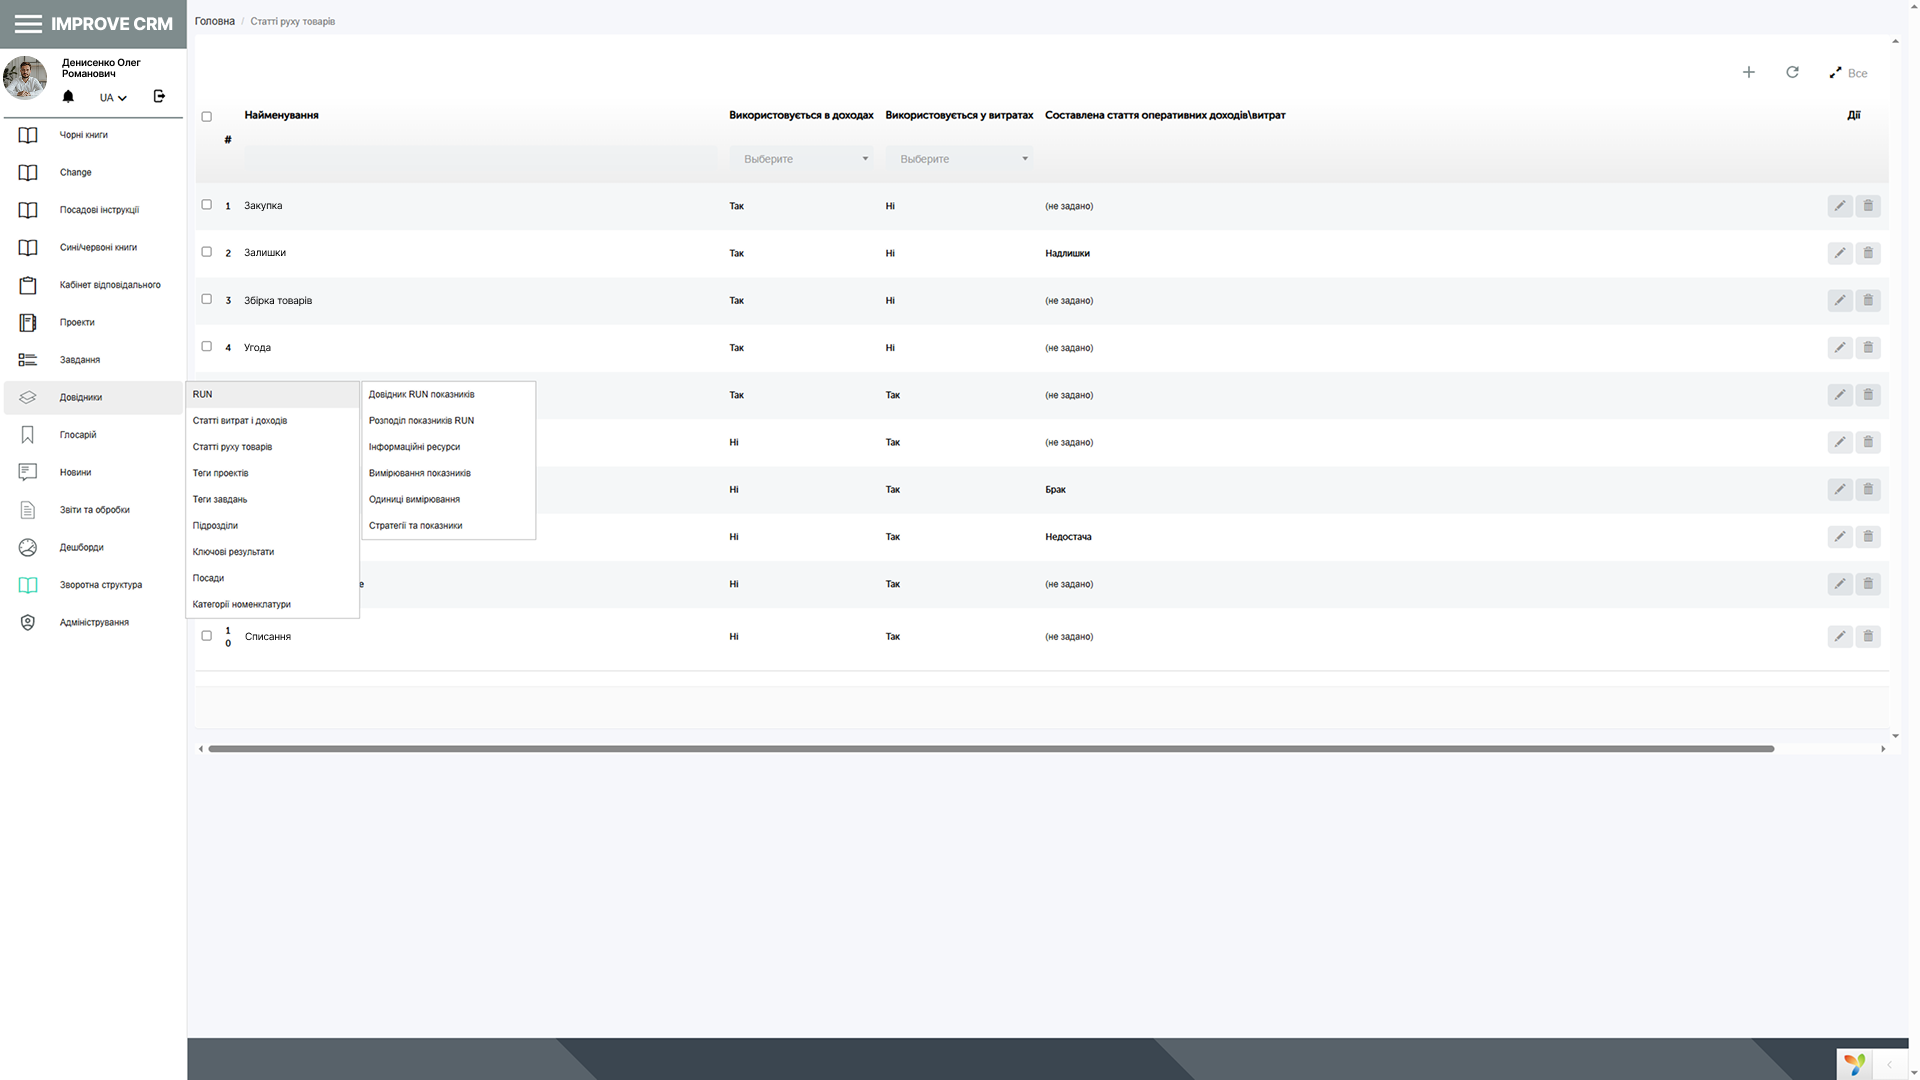
Task: Edit the Закупка row with pencil
Action: coord(1839,206)
